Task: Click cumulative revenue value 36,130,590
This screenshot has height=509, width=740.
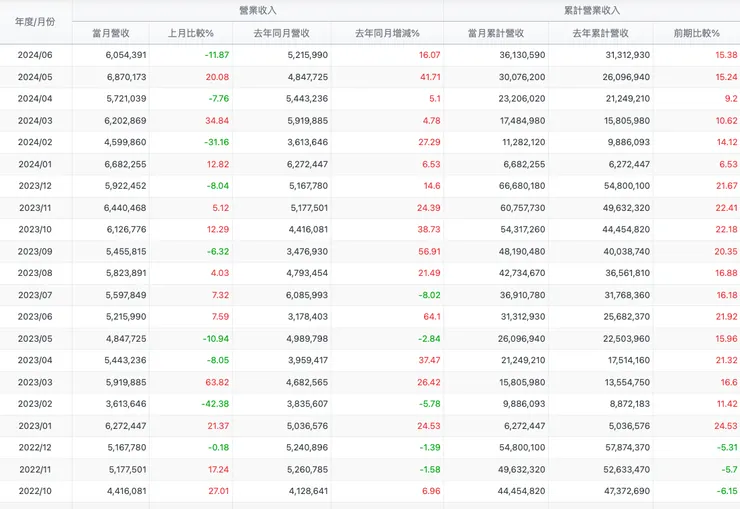Action: (522, 55)
